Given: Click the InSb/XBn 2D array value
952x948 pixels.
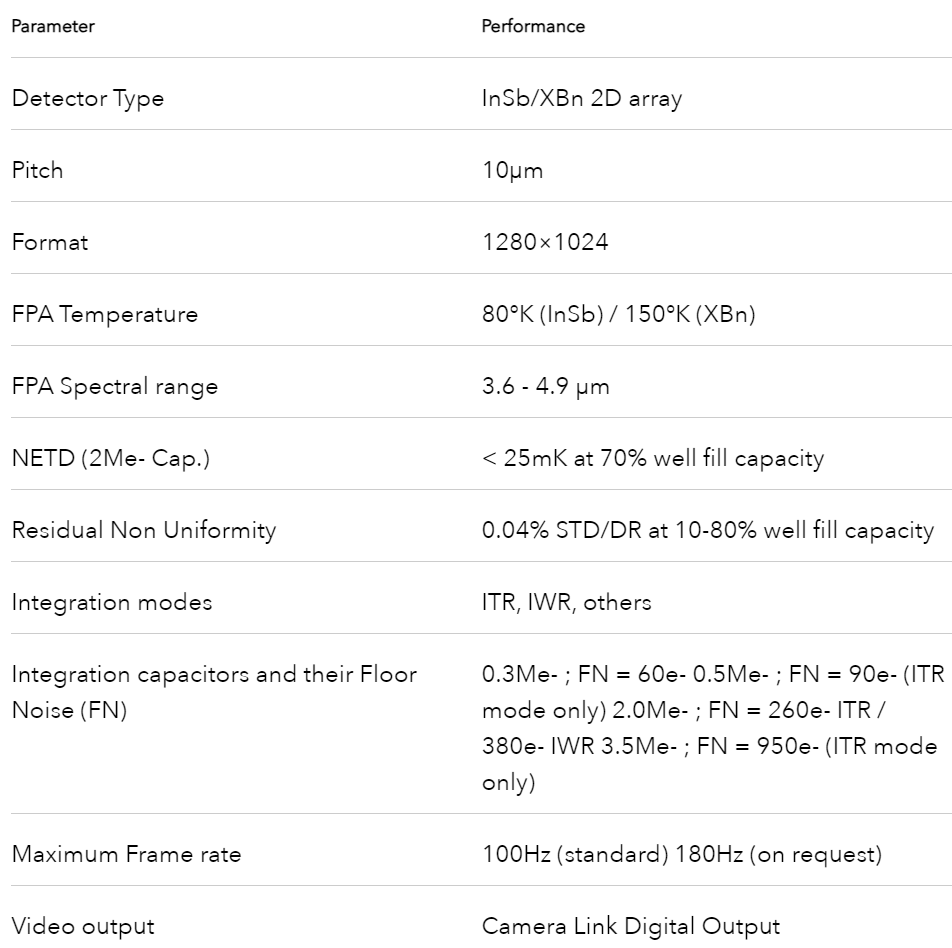Looking at the screenshot, I should (582, 98).
